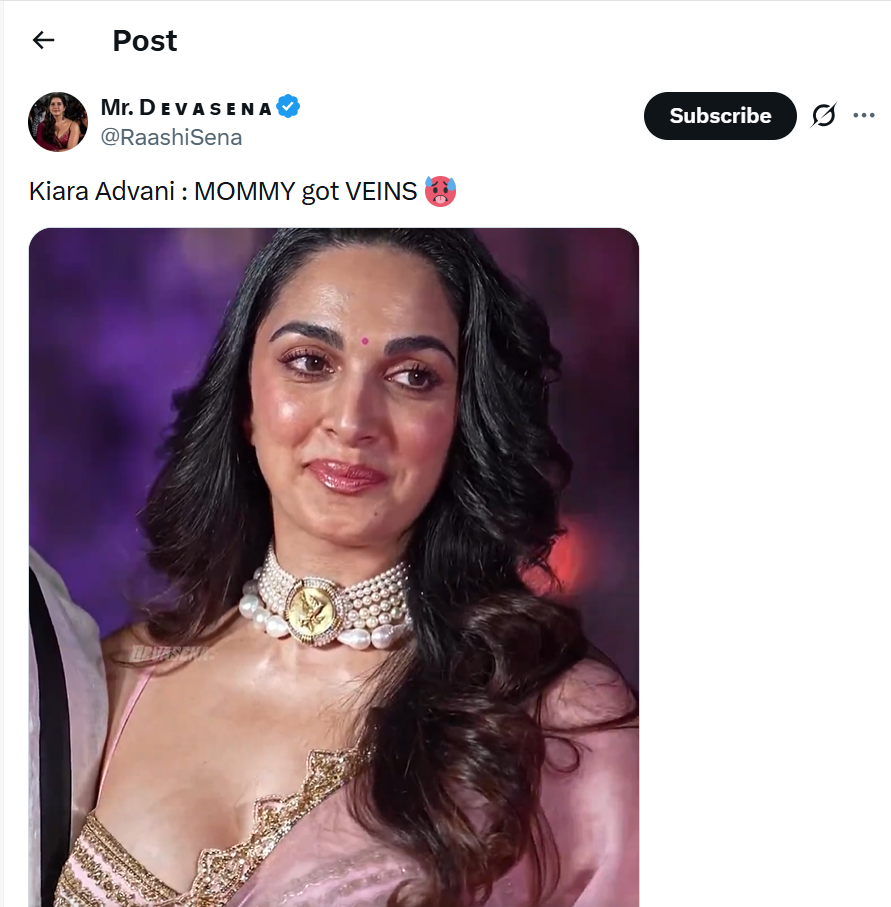The width and height of the screenshot is (891, 907).
Task: Click the word VEINS in the caption
Action: [x=380, y=191]
